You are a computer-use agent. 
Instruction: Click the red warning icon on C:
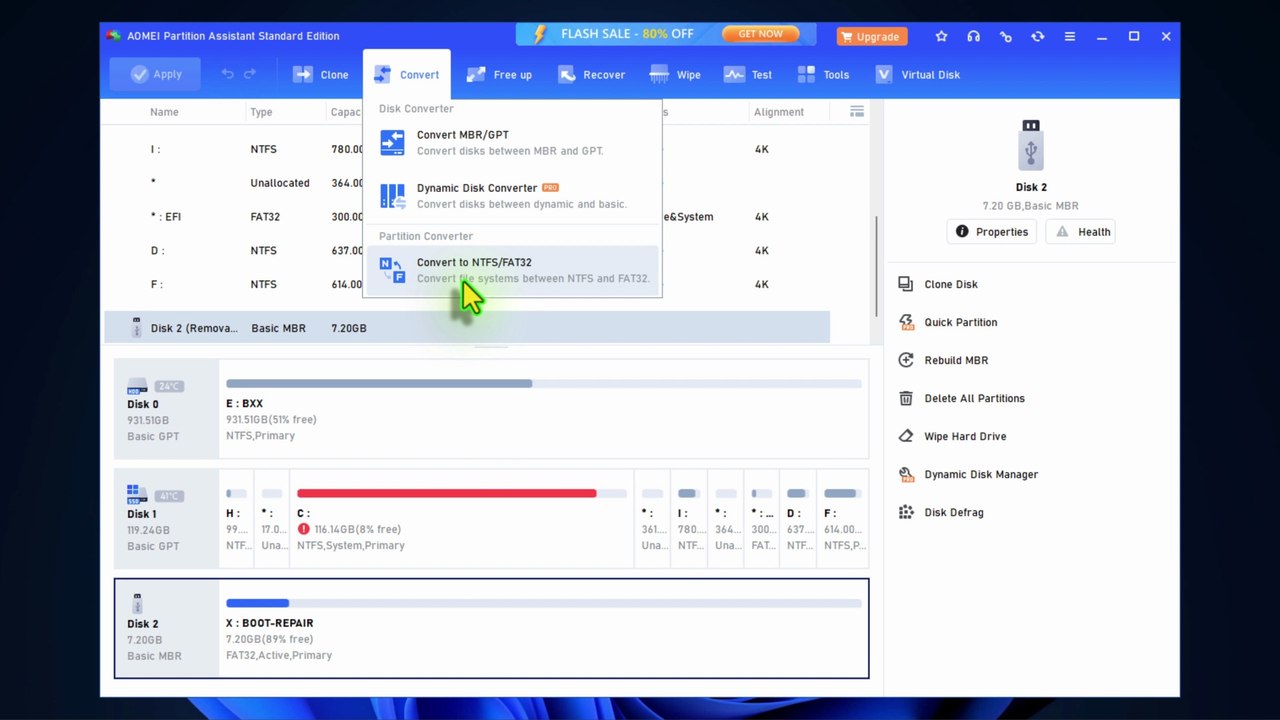coord(304,529)
